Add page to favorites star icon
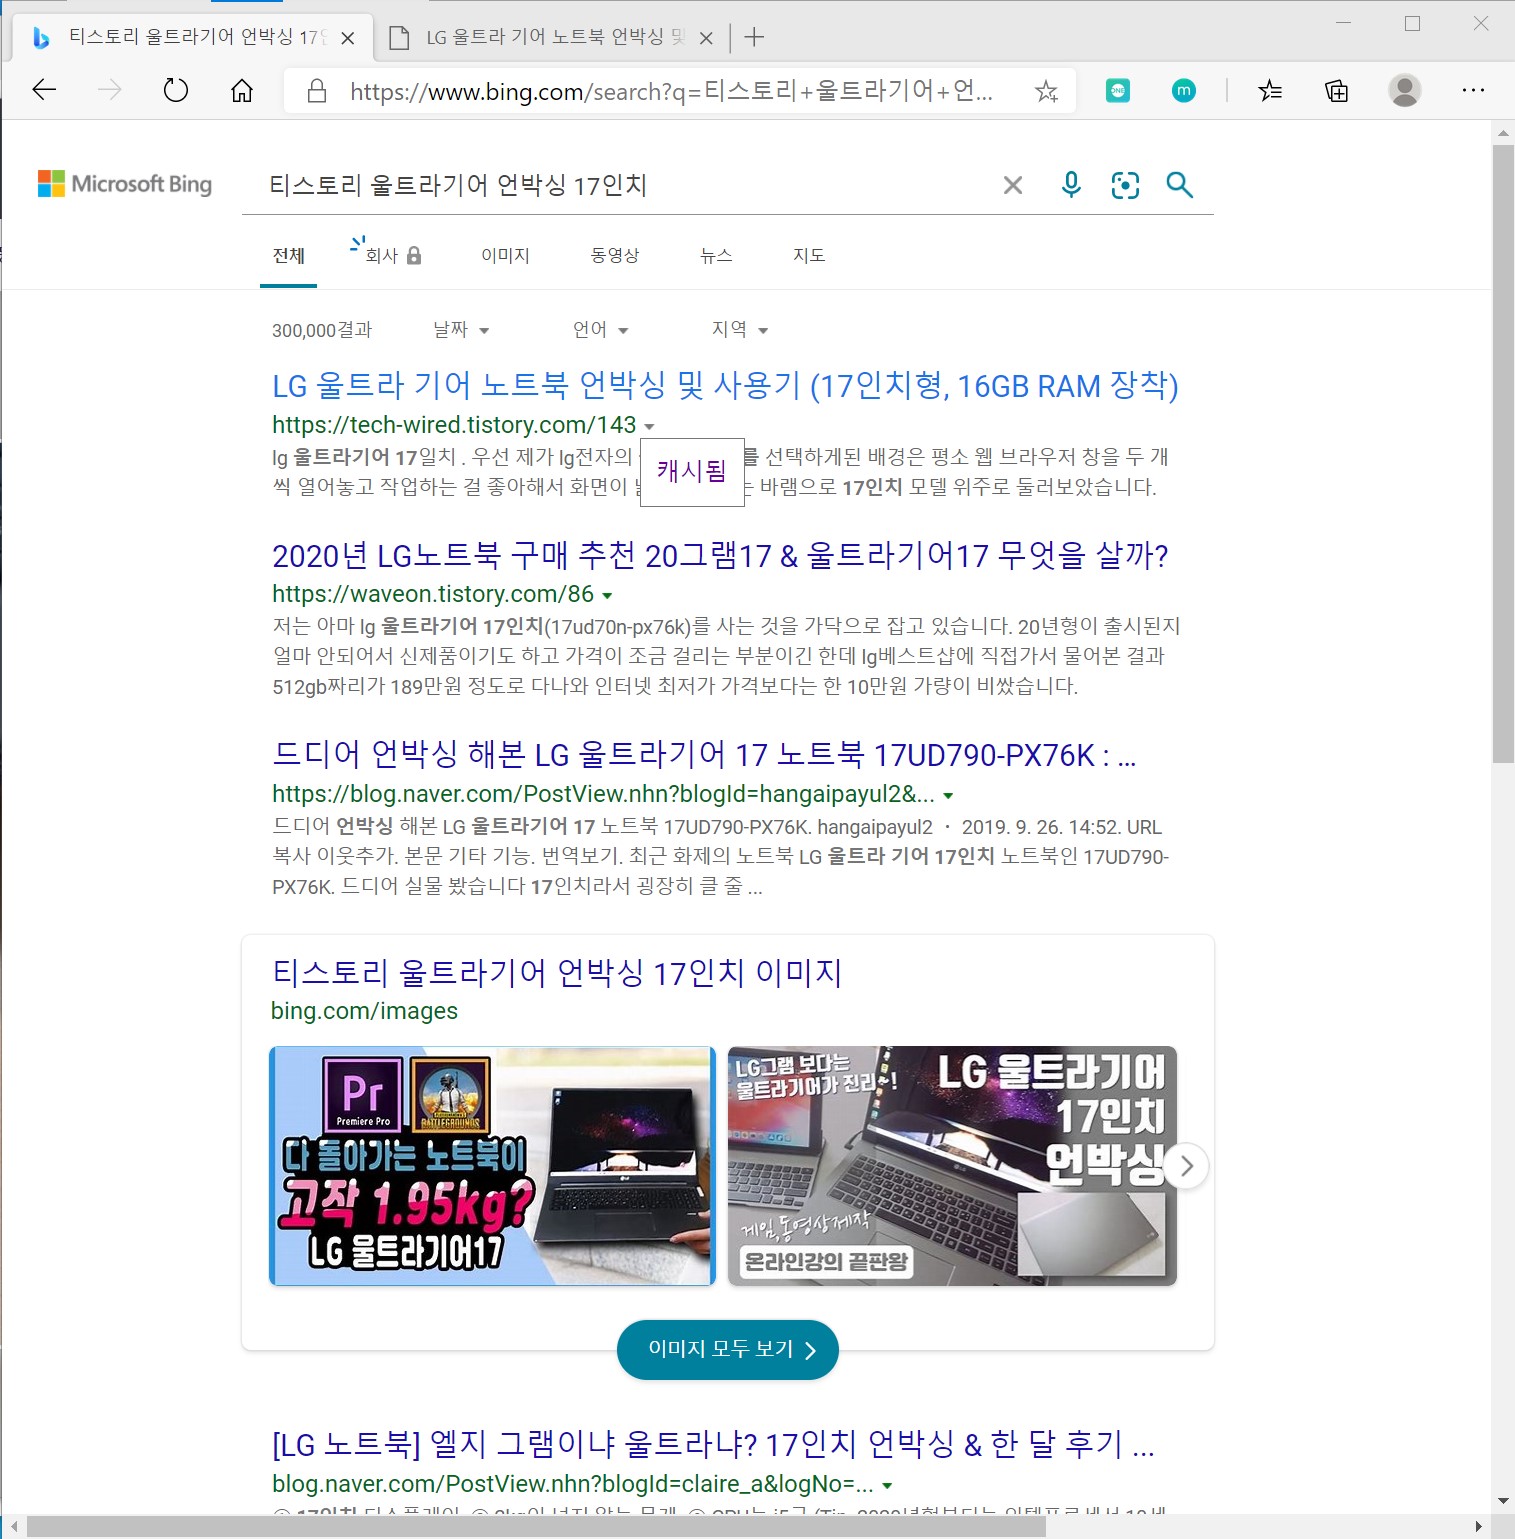Screen dimensions: 1515x1539 [x=1046, y=92]
